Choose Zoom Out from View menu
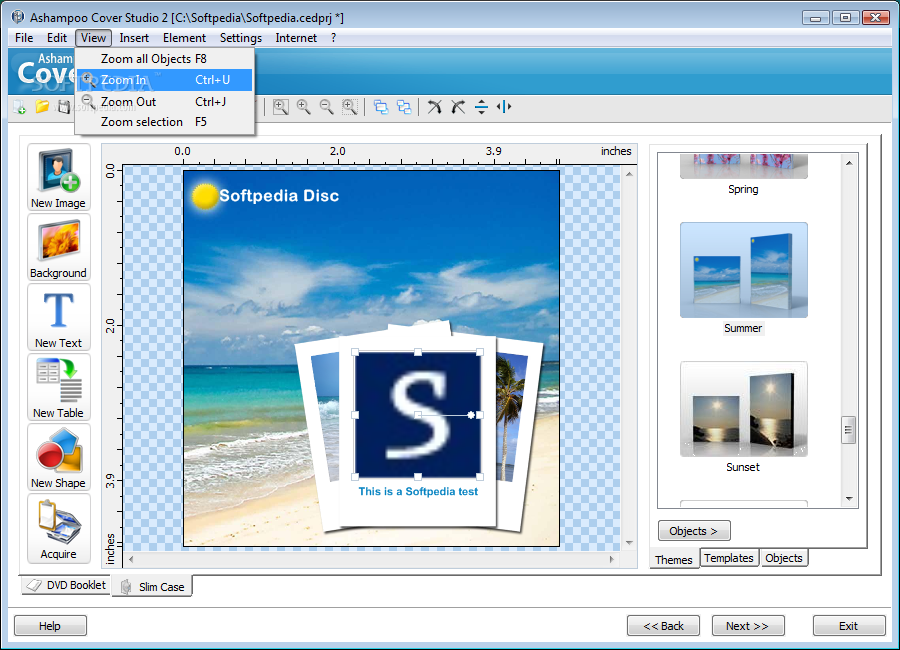 click(164, 102)
